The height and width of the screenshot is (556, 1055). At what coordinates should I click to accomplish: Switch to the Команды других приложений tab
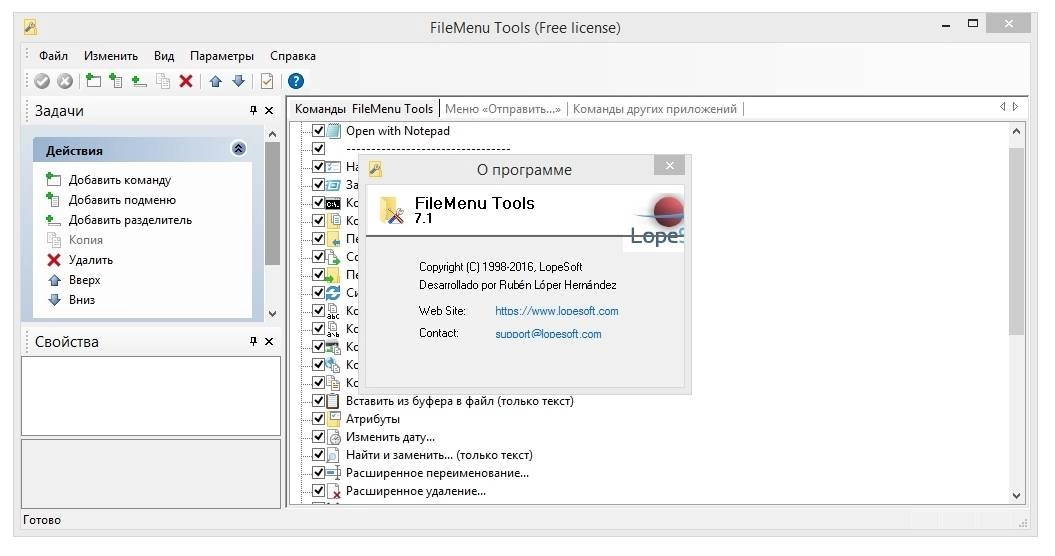[x=655, y=108]
